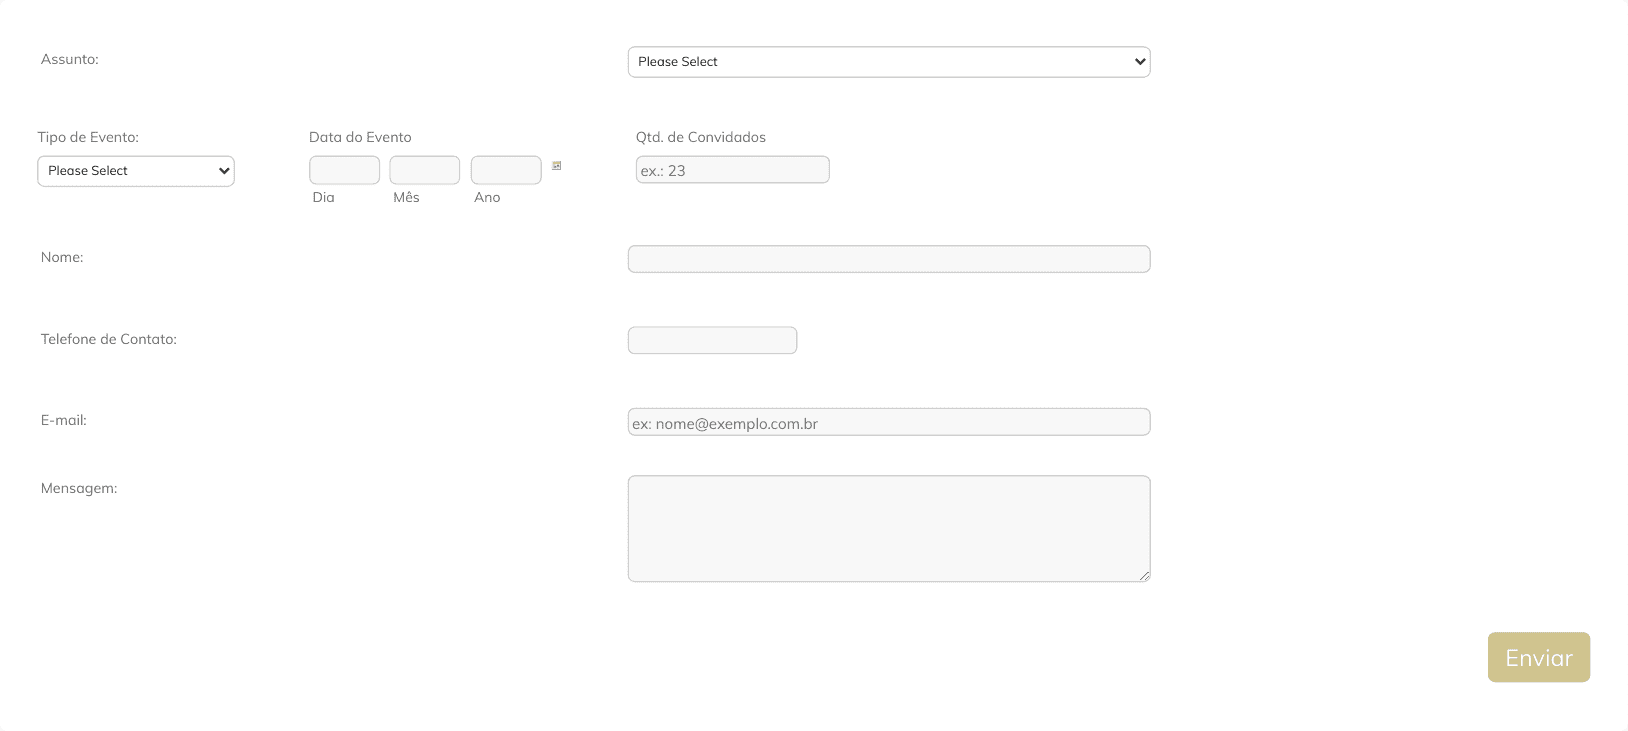Focus the Nome text field
1628x731 pixels.
click(x=888, y=259)
